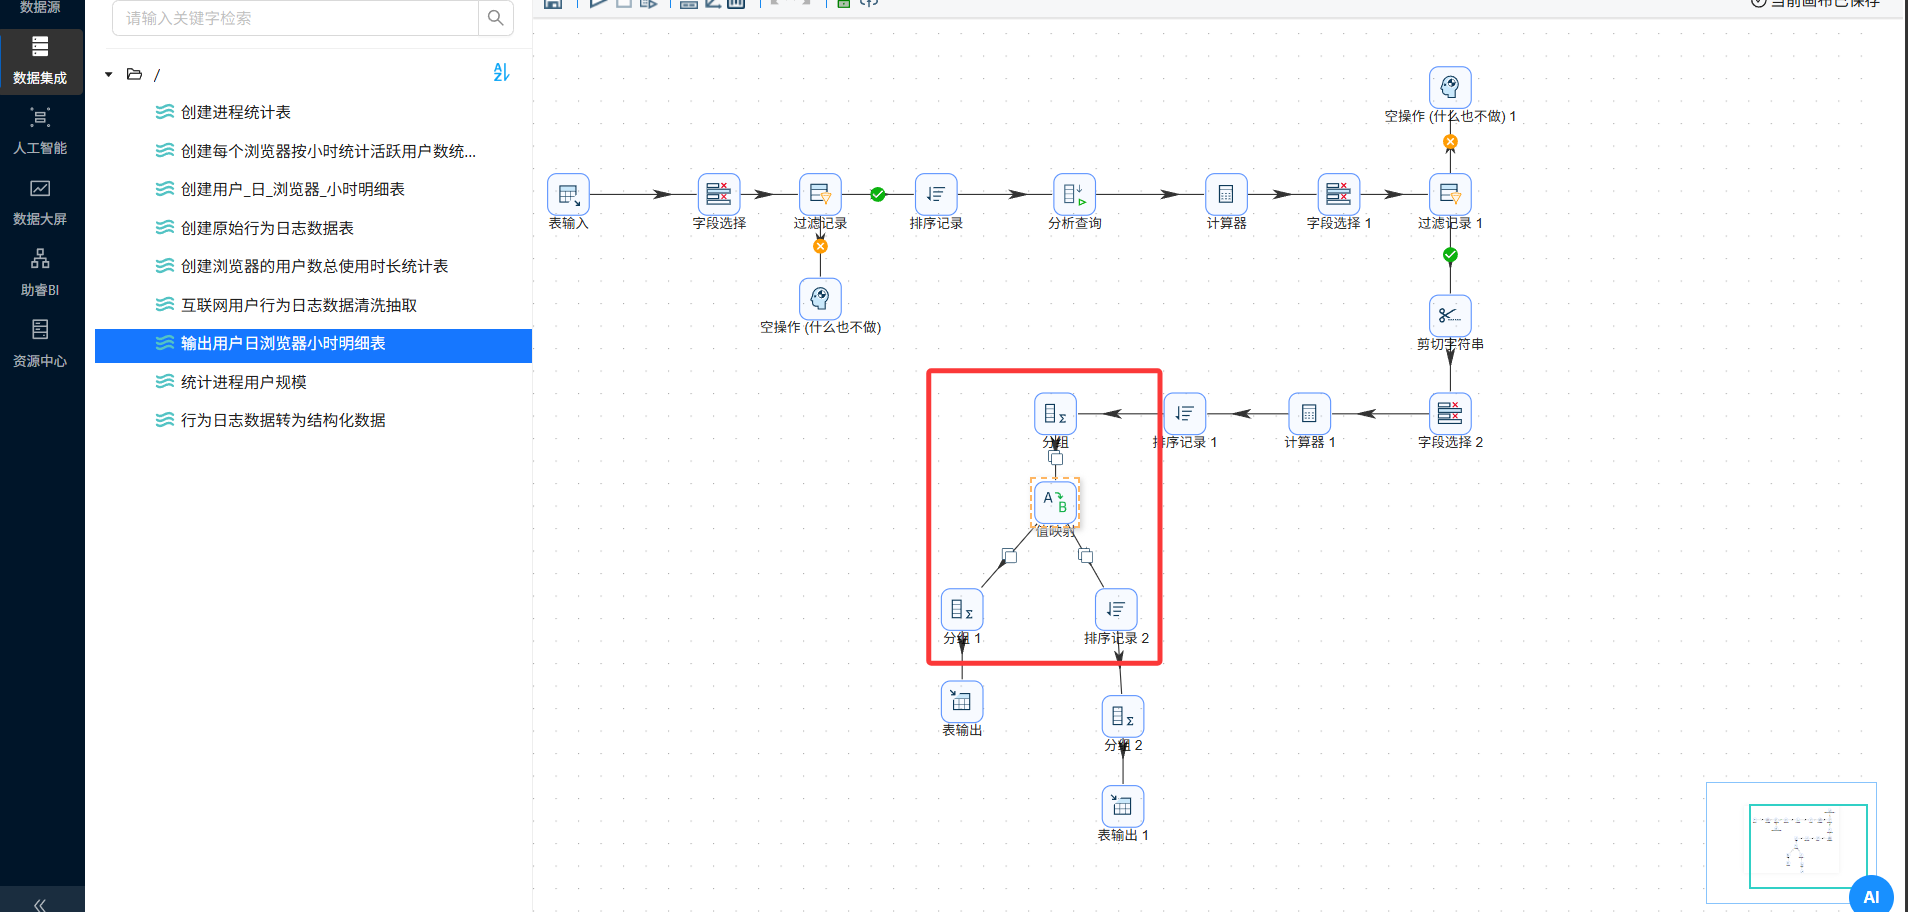This screenshot has width=1908, height=912.
Task: Select the 值映射 node
Action: tap(1055, 501)
